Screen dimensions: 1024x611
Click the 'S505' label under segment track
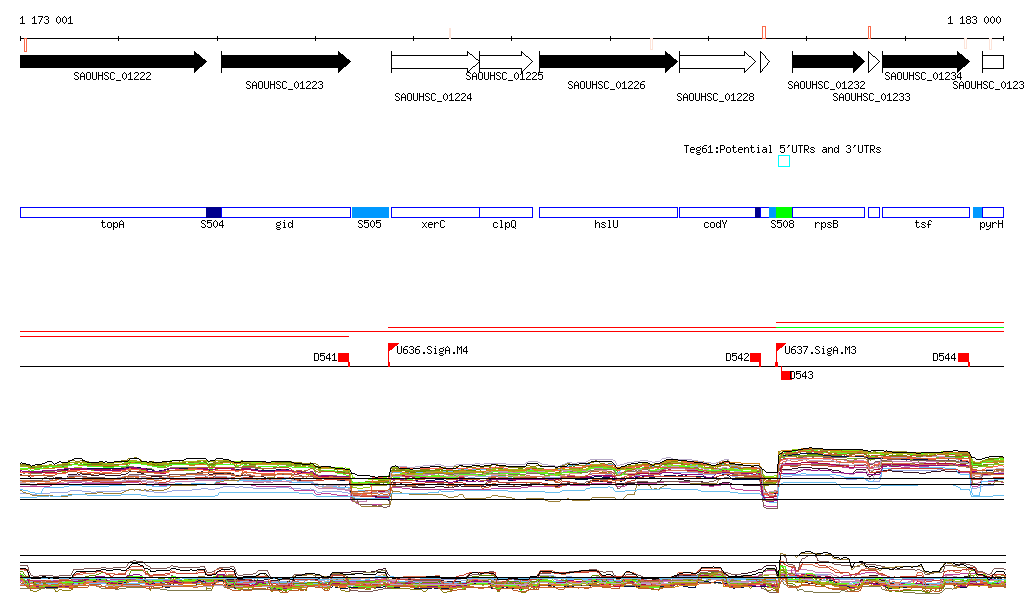coord(369,225)
